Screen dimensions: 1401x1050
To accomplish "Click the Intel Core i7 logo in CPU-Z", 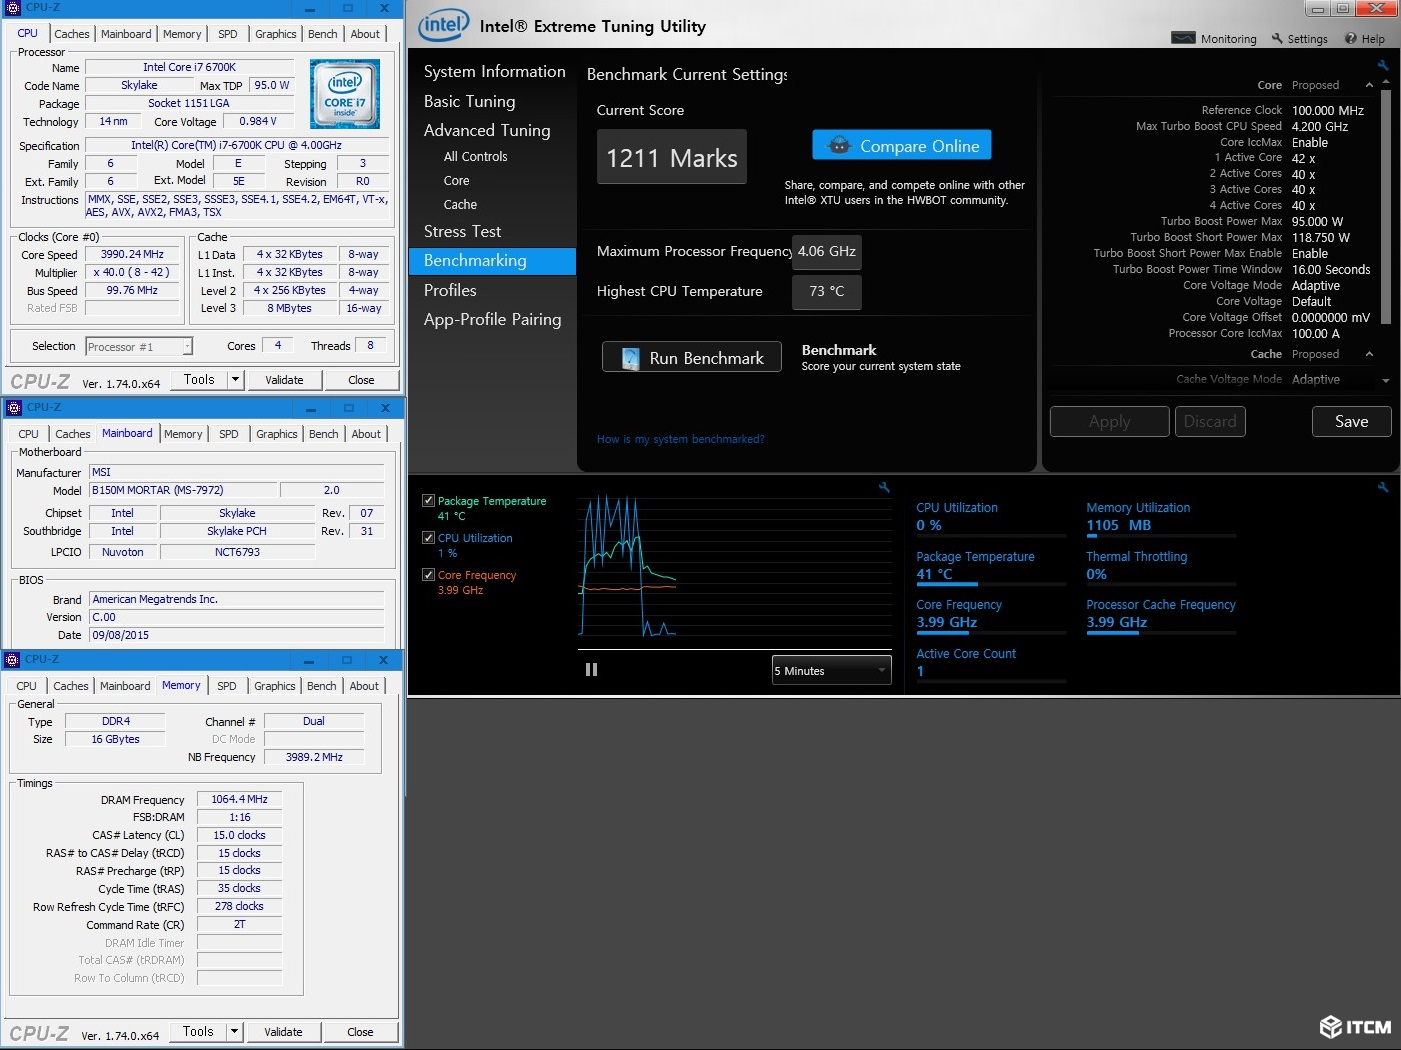I will (345, 93).
